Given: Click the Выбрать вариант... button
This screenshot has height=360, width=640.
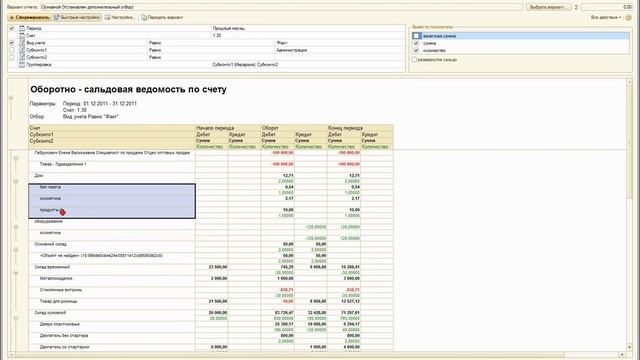Looking at the screenshot, I should 549,7.
